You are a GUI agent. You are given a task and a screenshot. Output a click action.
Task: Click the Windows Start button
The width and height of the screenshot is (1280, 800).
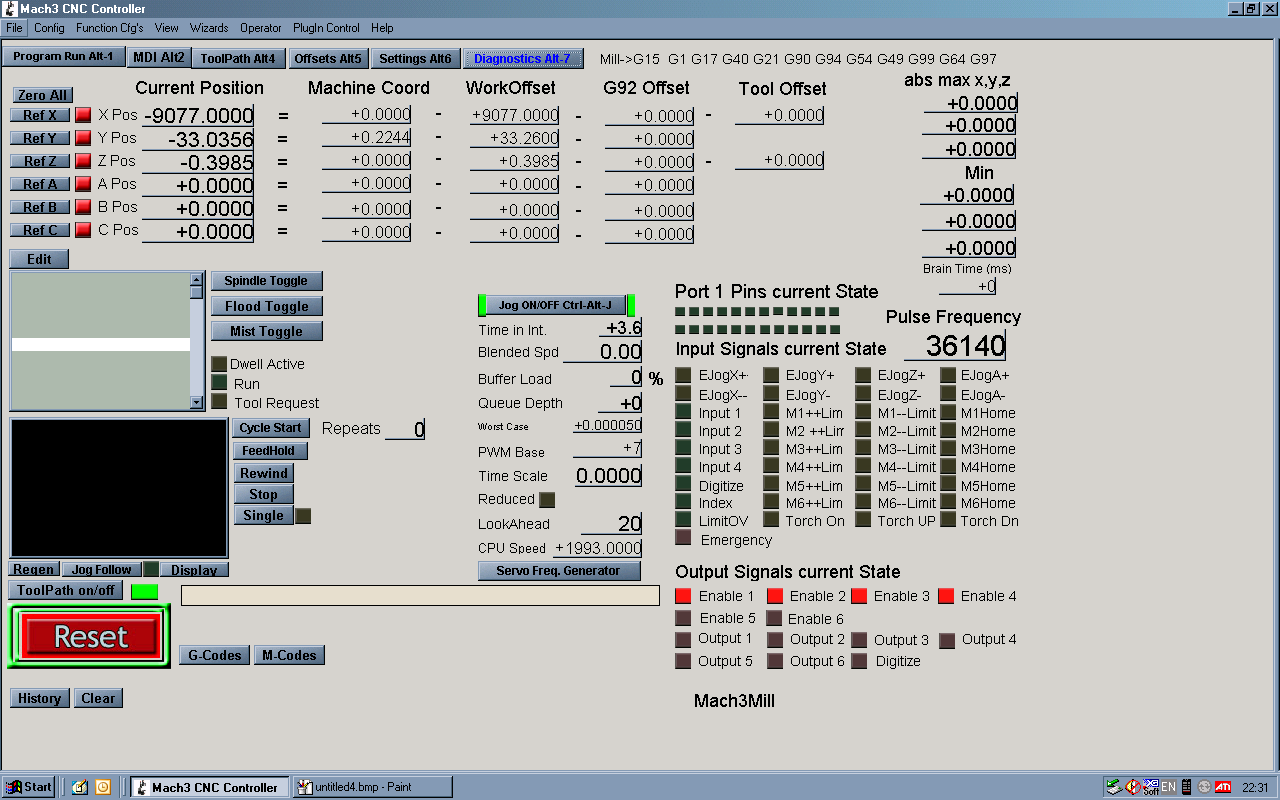(x=29, y=787)
